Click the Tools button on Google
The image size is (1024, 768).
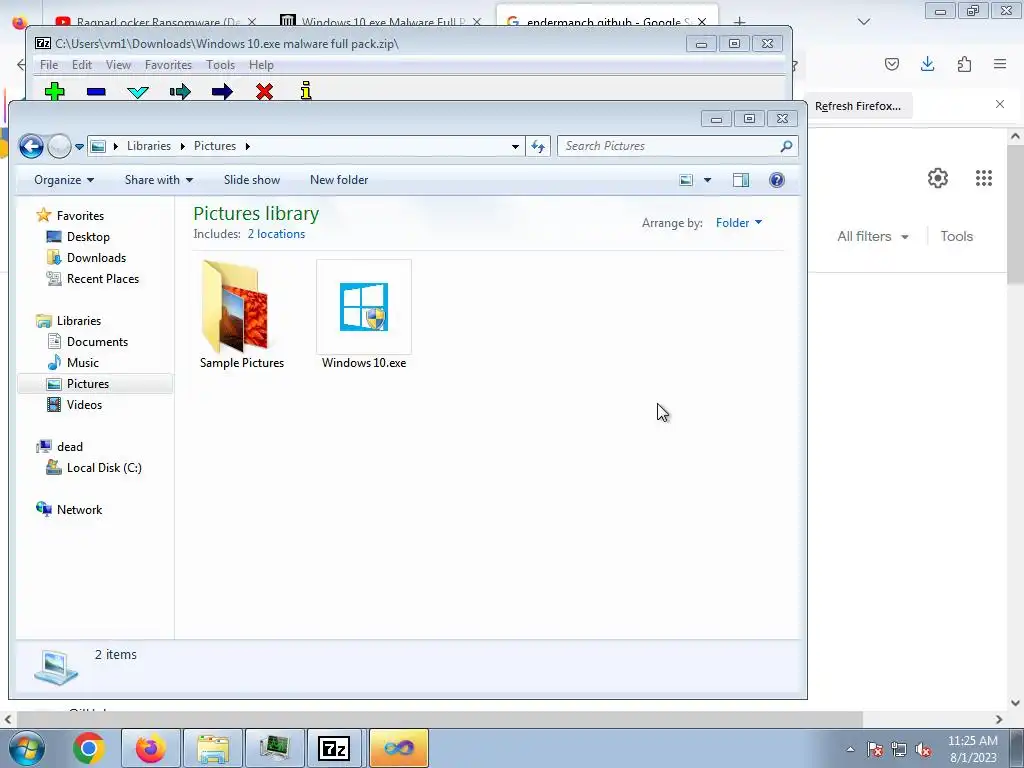click(956, 236)
